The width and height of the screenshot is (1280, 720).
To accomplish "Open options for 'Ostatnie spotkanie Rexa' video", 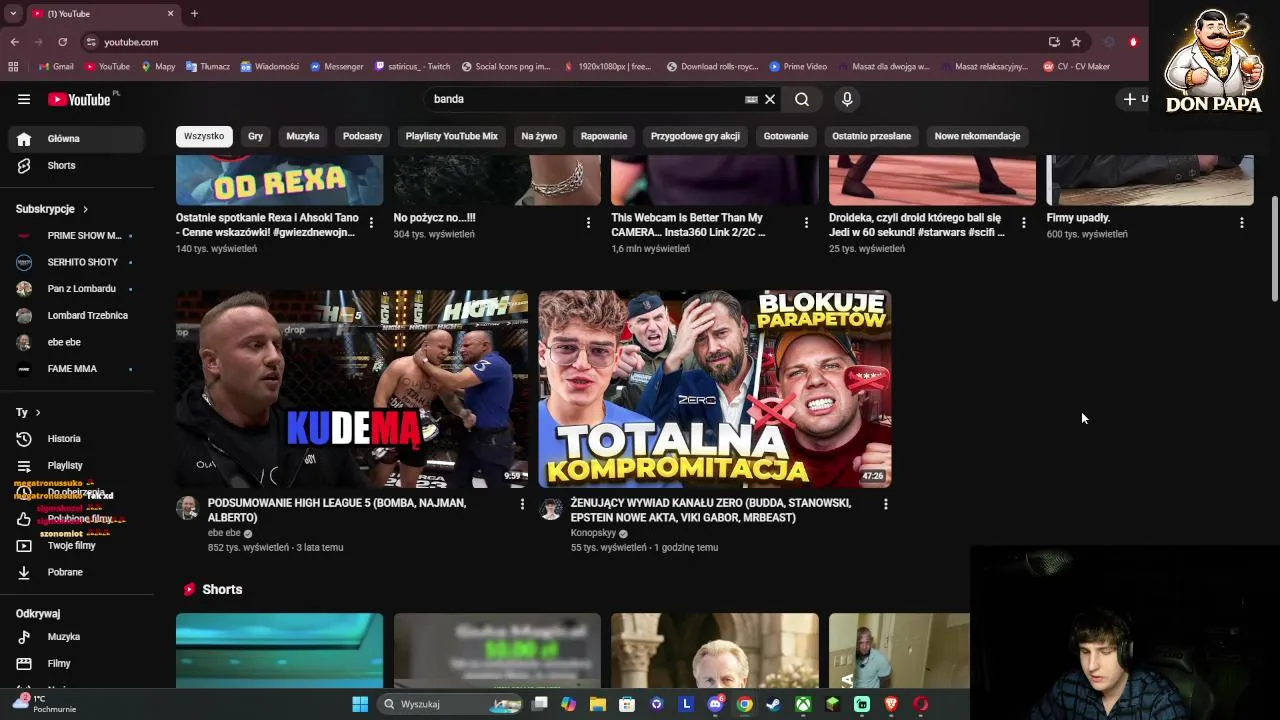I will point(371,223).
